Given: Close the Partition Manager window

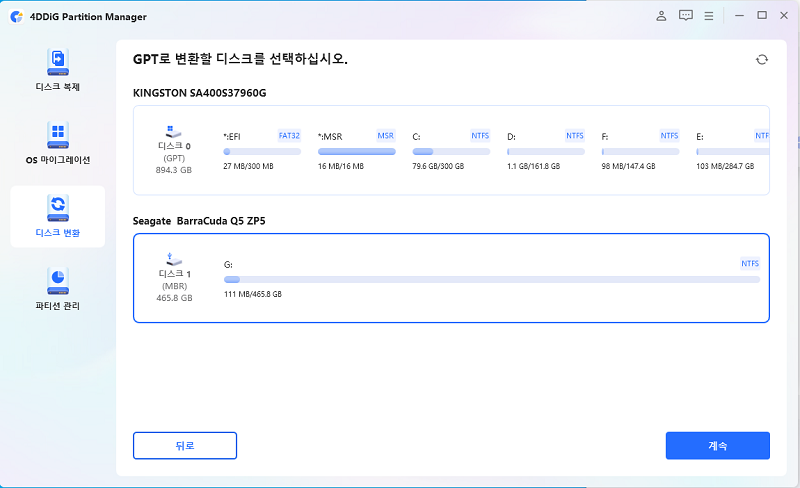Looking at the screenshot, I should [x=784, y=16].
